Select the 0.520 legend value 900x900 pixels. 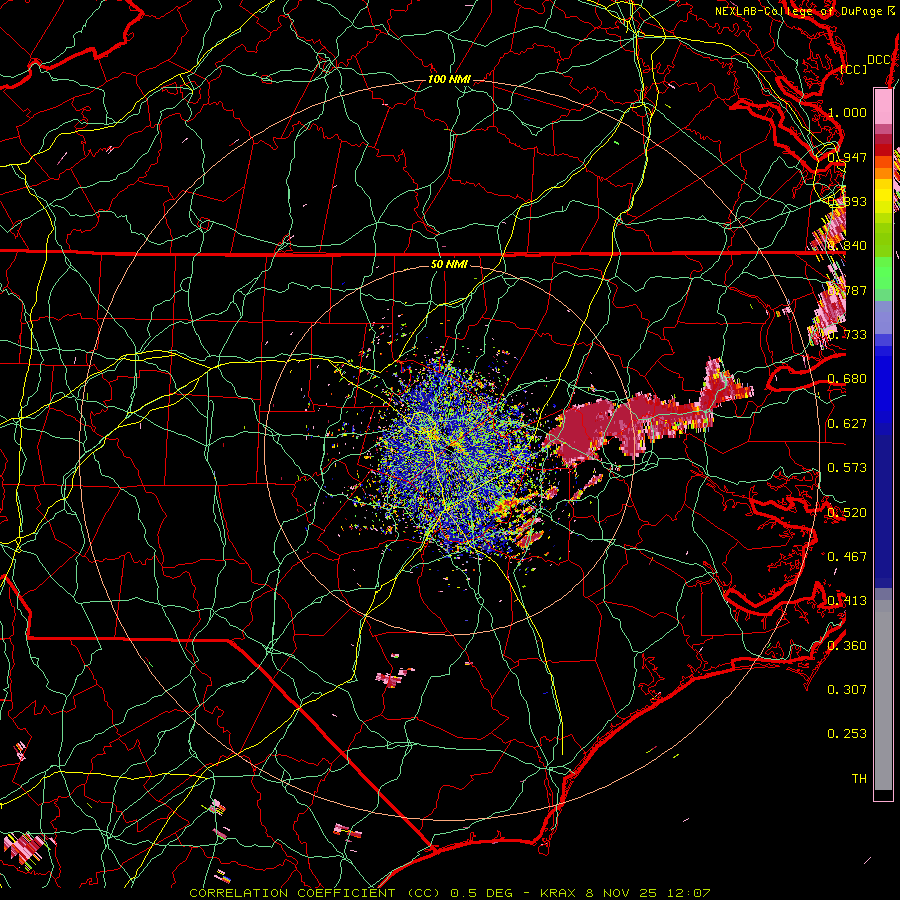click(x=847, y=512)
